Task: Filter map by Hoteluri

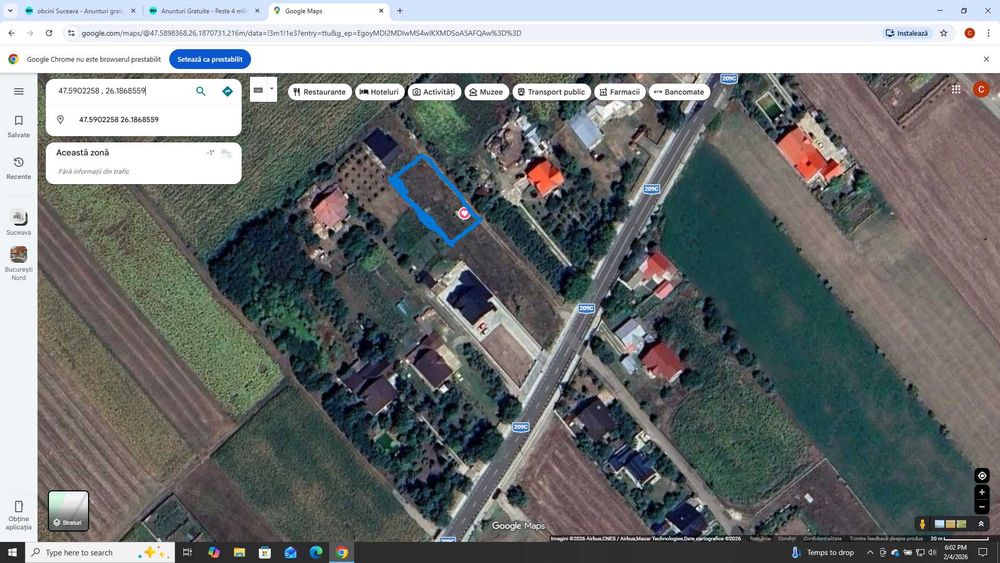Action: [379, 92]
